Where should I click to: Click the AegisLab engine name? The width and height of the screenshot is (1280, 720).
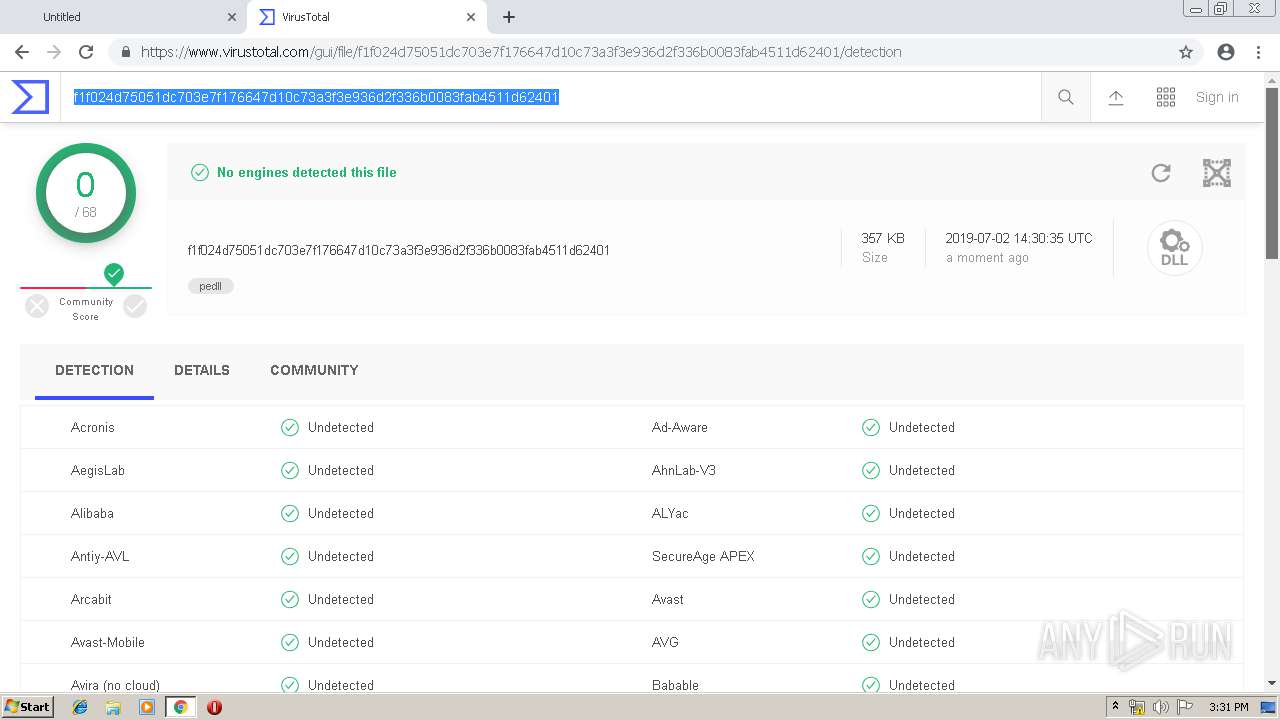click(x=98, y=470)
